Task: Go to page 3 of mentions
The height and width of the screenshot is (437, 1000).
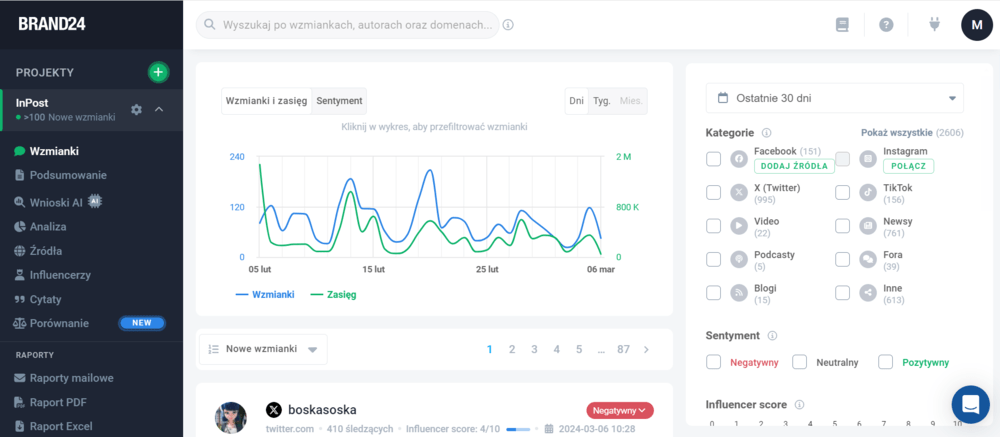Action: tap(534, 349)
